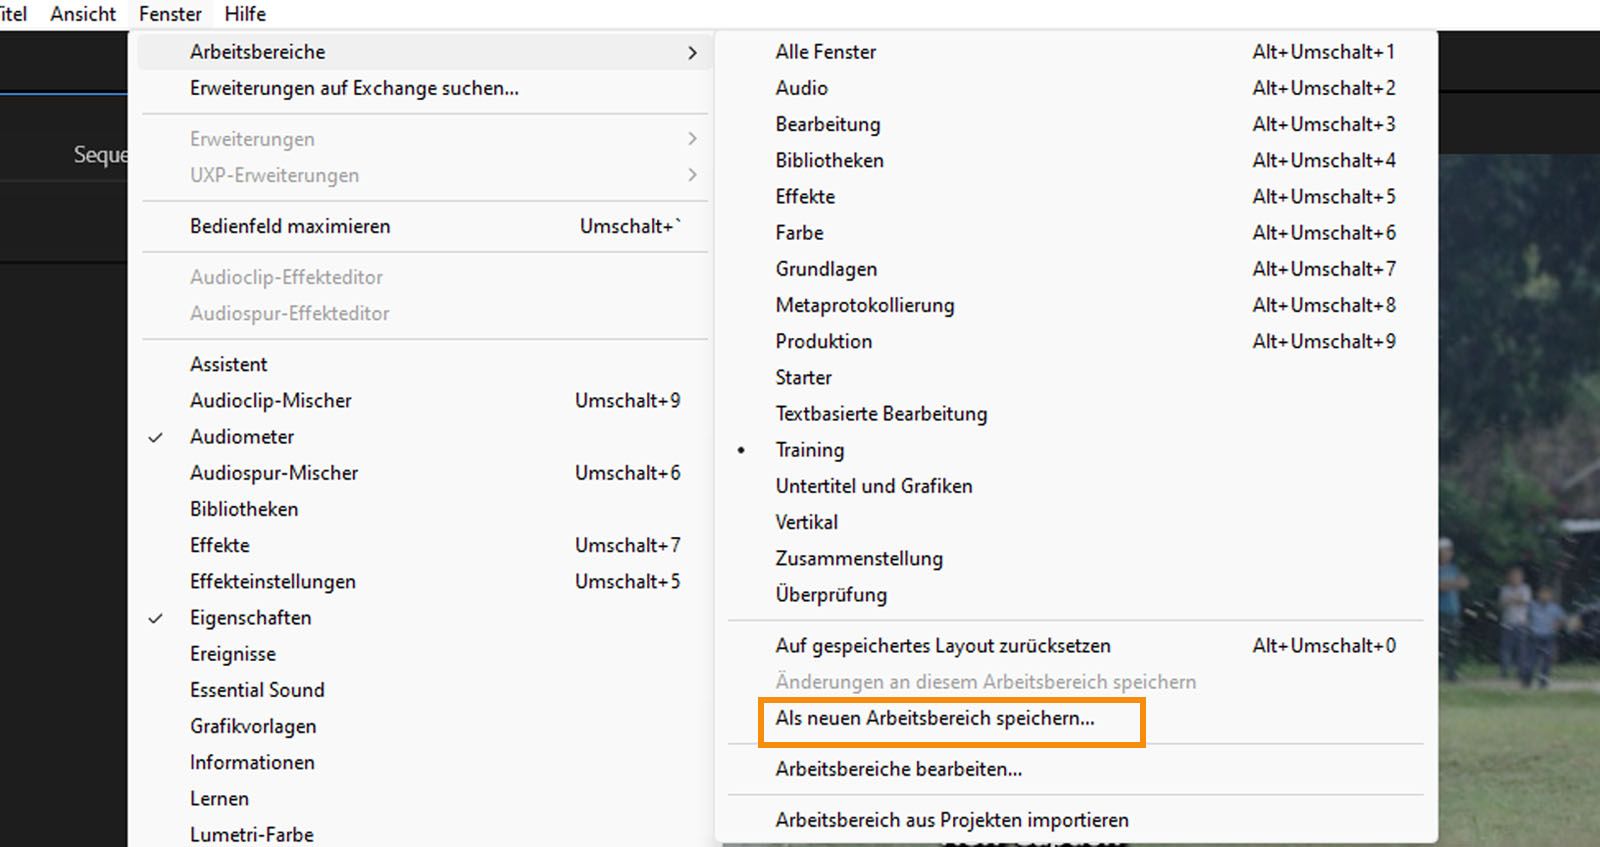1600x847 pixels.
Task: Open the Ansicht menu
Action: pyautogui.click(x=83, y=14)
